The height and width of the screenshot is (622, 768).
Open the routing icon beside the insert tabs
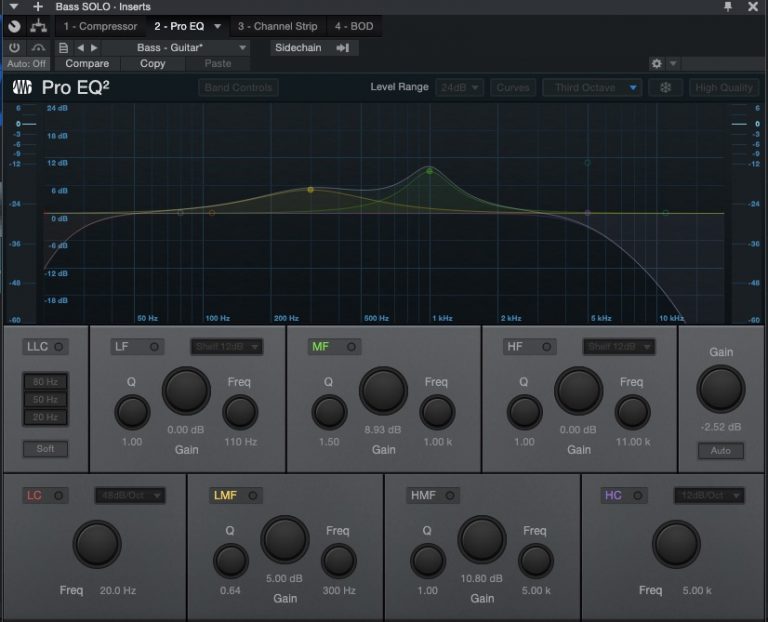tap(38, 26)
